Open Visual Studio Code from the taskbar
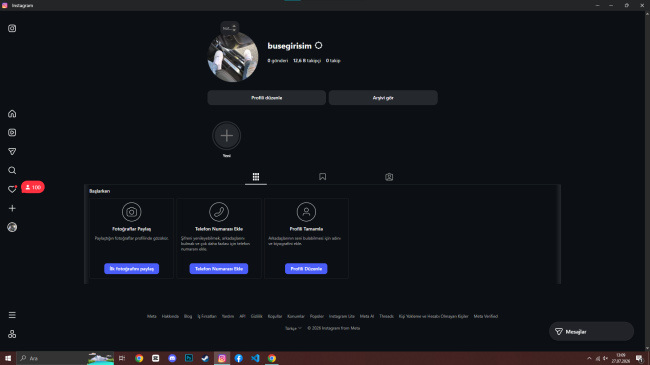The image size is (650, 365). pyautogui.click(x=255, y=358)
